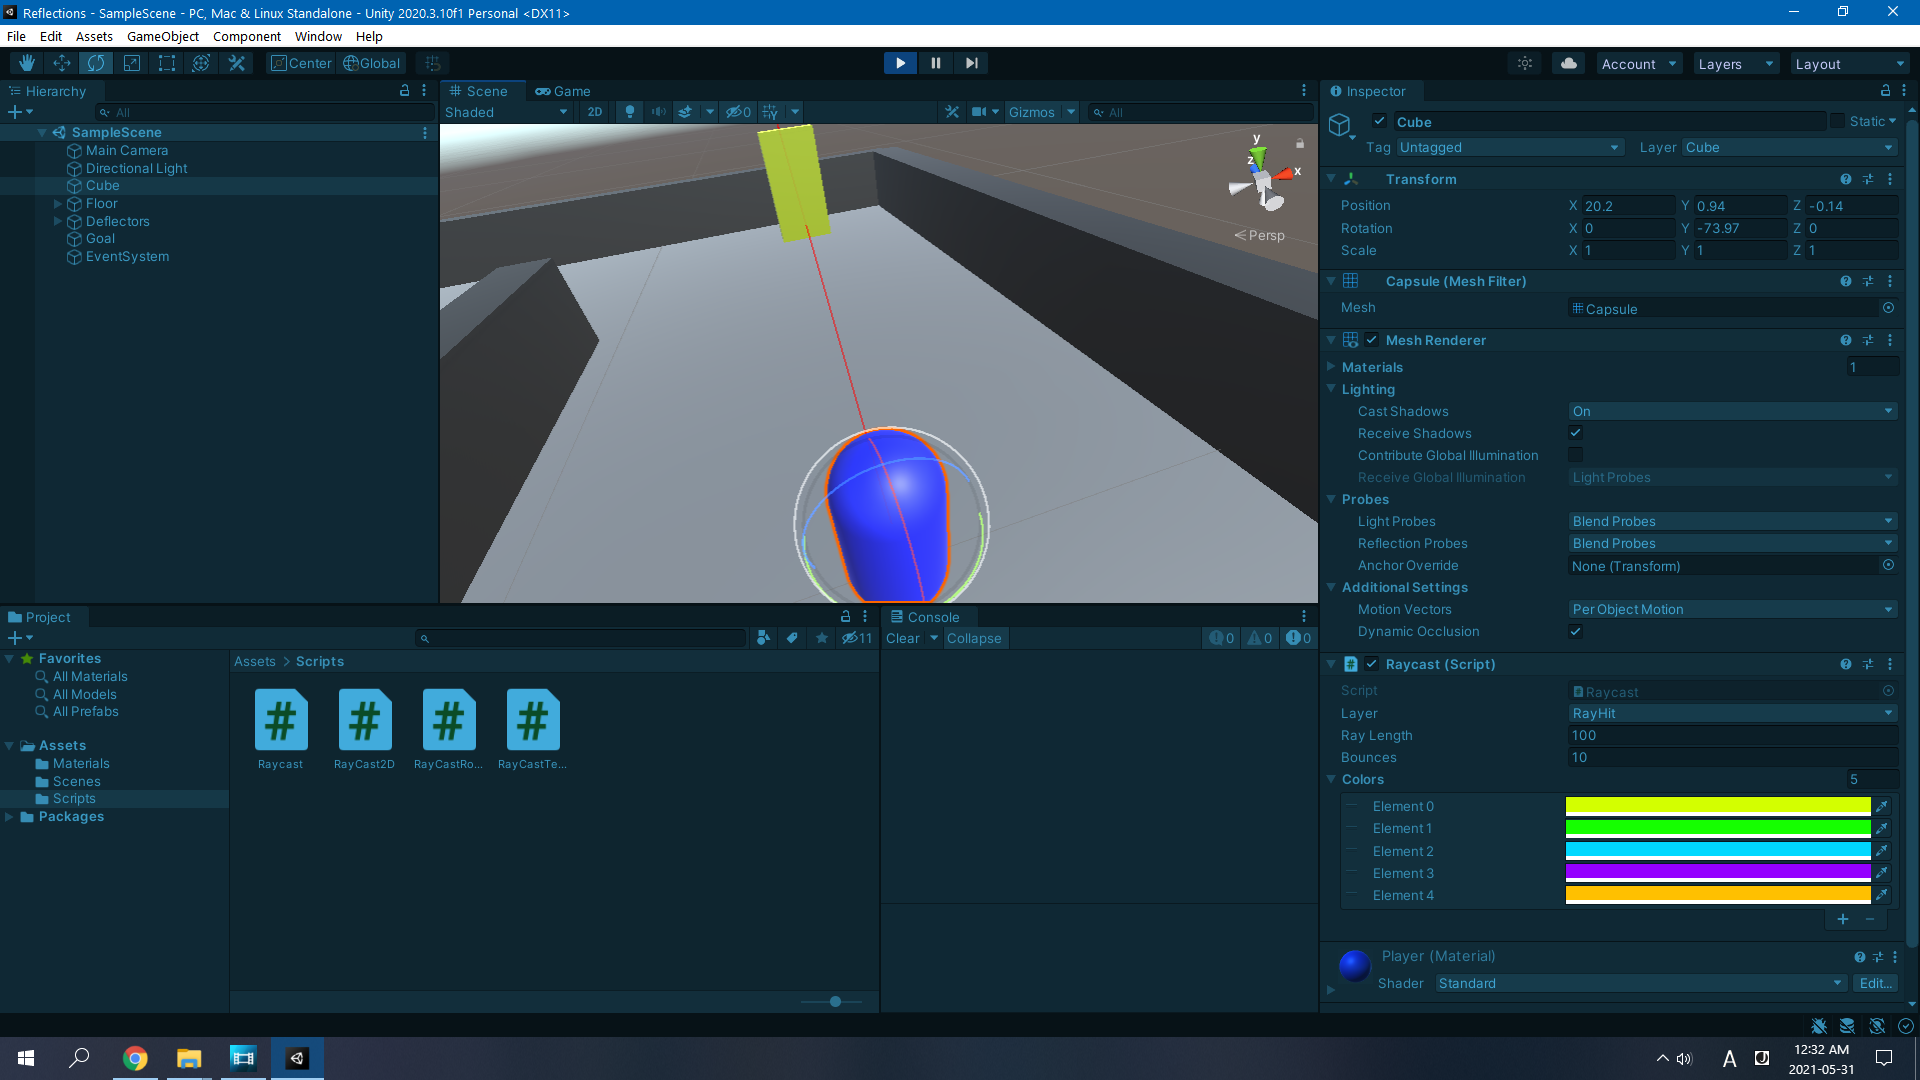The width and height of the screenshot is (1920, 1080).
Task: Select the Rotate tool
Action: (96, 63)
